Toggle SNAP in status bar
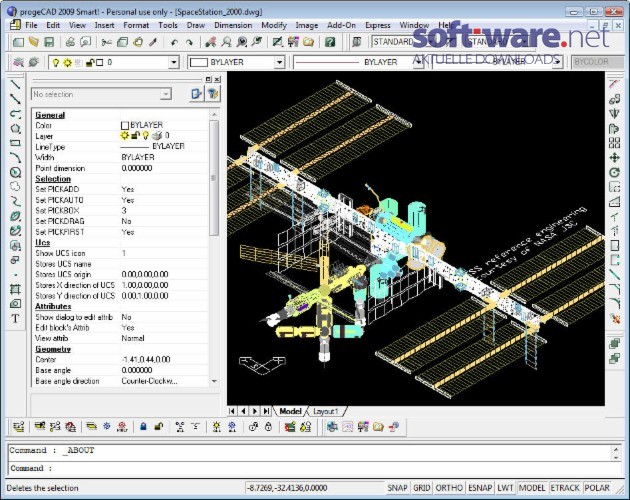Image resolution: width=630 pixels, height=500 pixels. tap(397, 488)
